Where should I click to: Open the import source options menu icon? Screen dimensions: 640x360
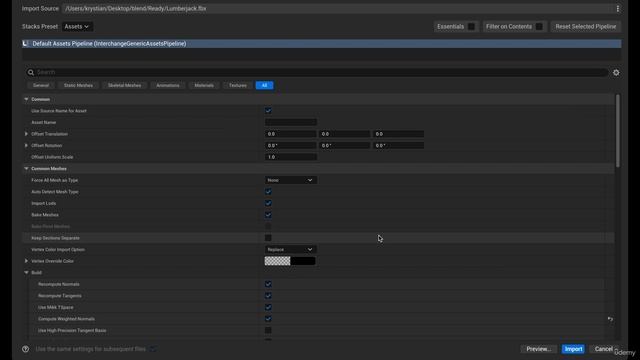tap(618, 9)
